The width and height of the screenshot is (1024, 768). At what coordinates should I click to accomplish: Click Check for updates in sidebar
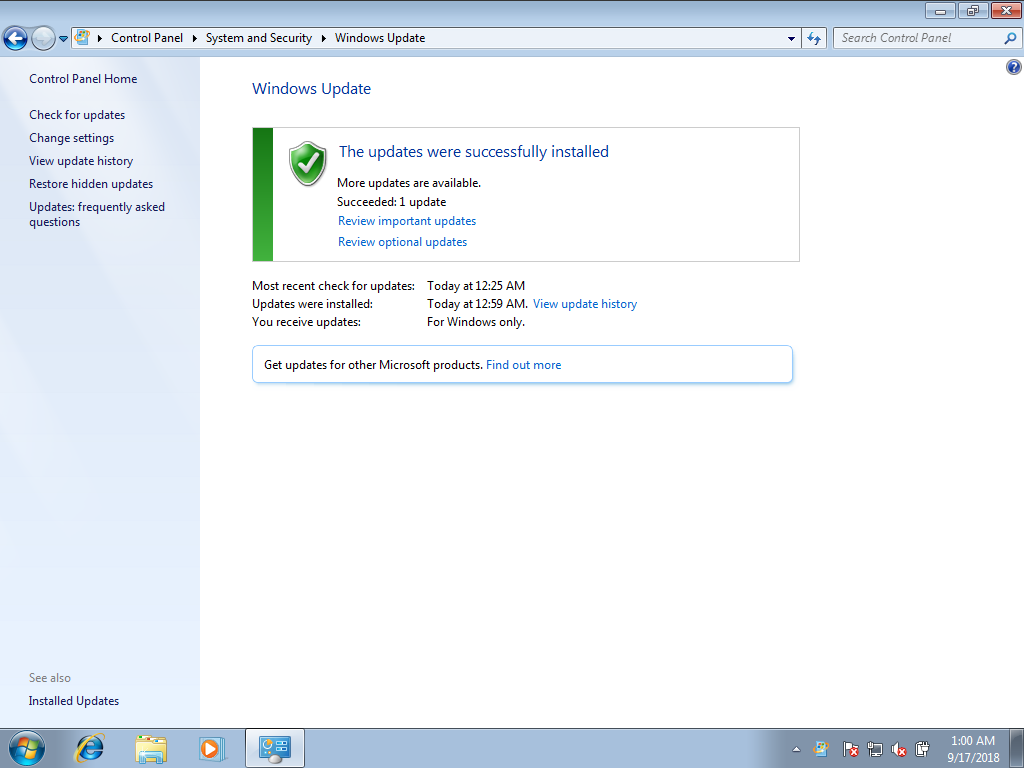pyautogui.click(x=77, y=115)
